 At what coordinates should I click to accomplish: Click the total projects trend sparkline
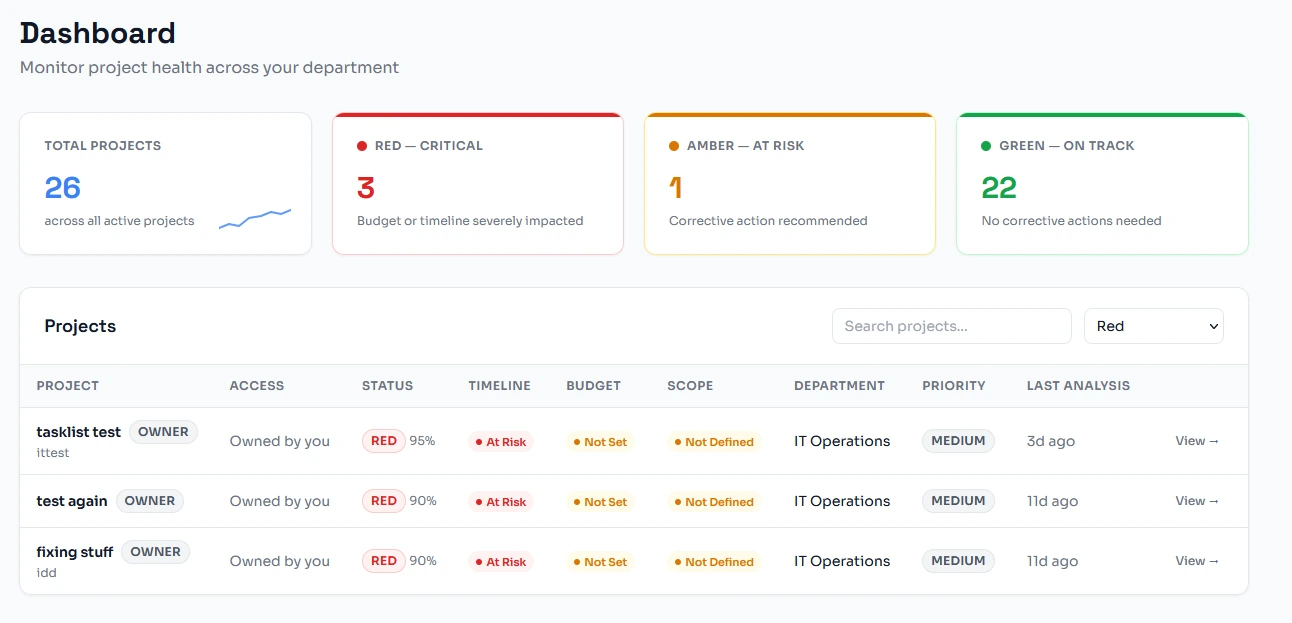point(255,218)
